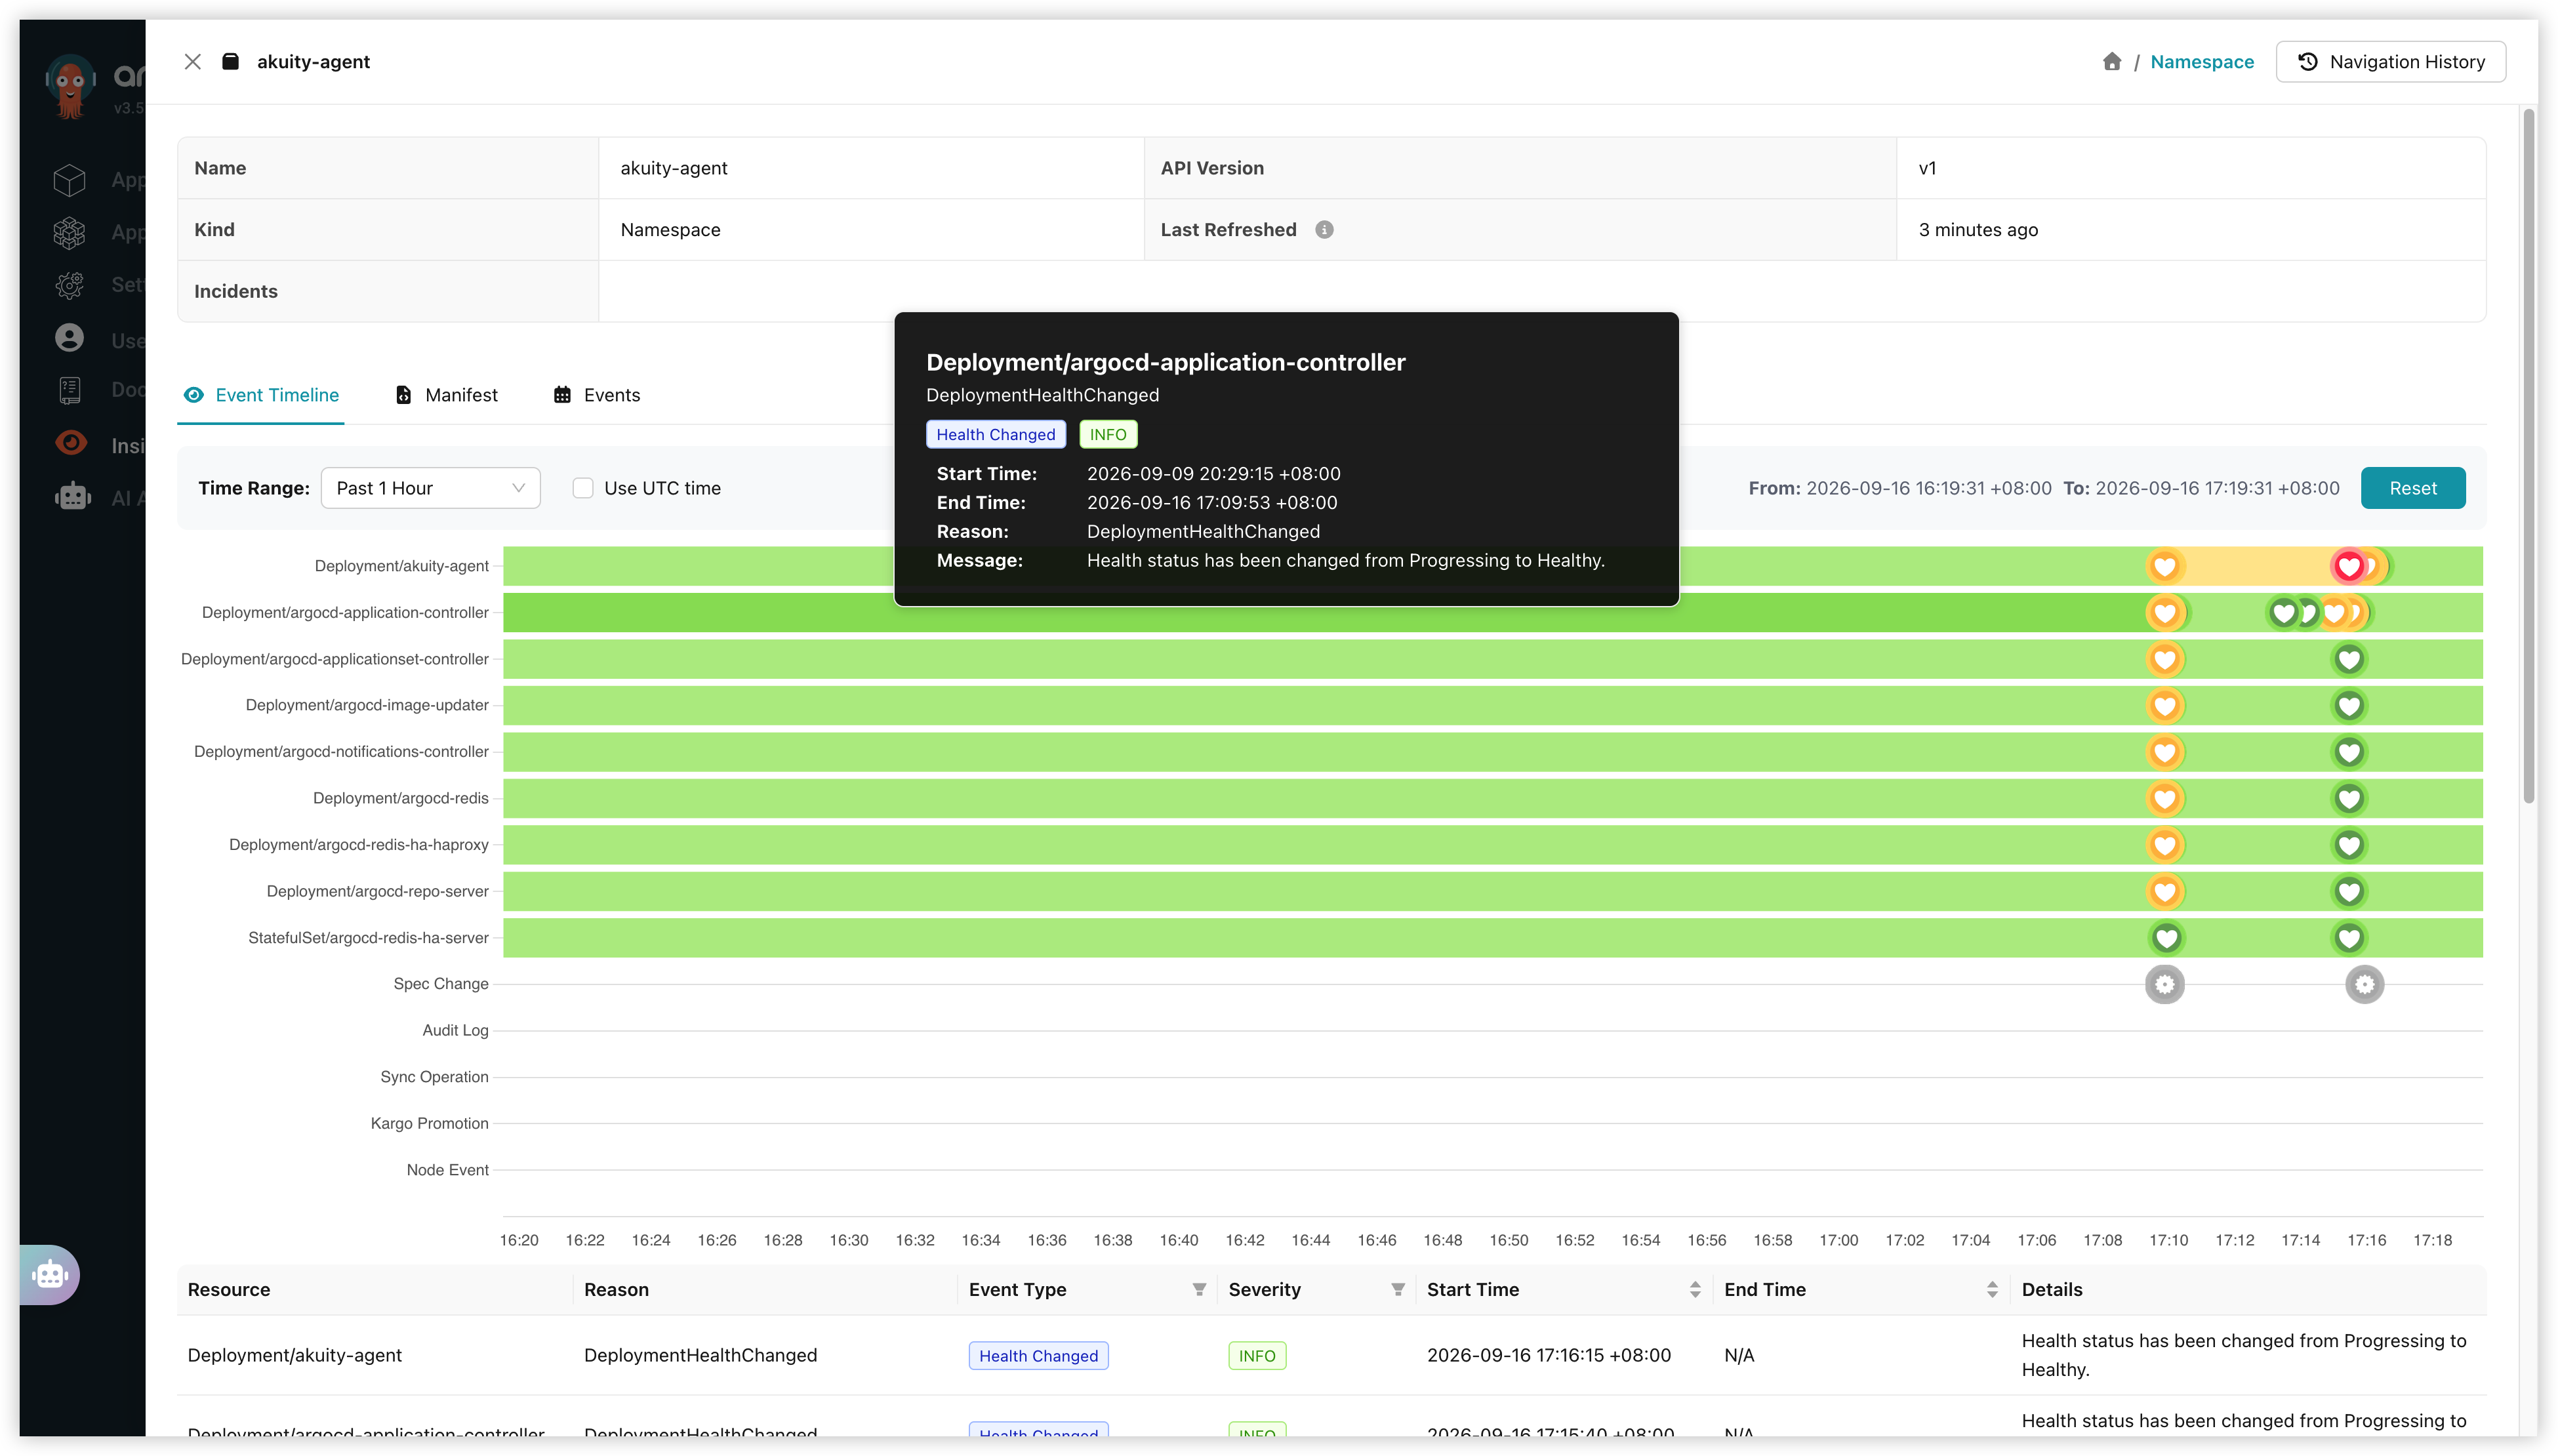This screenshot has height=1456, width=2558.
Task: Click the Kargo Promotion timeline row label
Action: coord(429,1124)
